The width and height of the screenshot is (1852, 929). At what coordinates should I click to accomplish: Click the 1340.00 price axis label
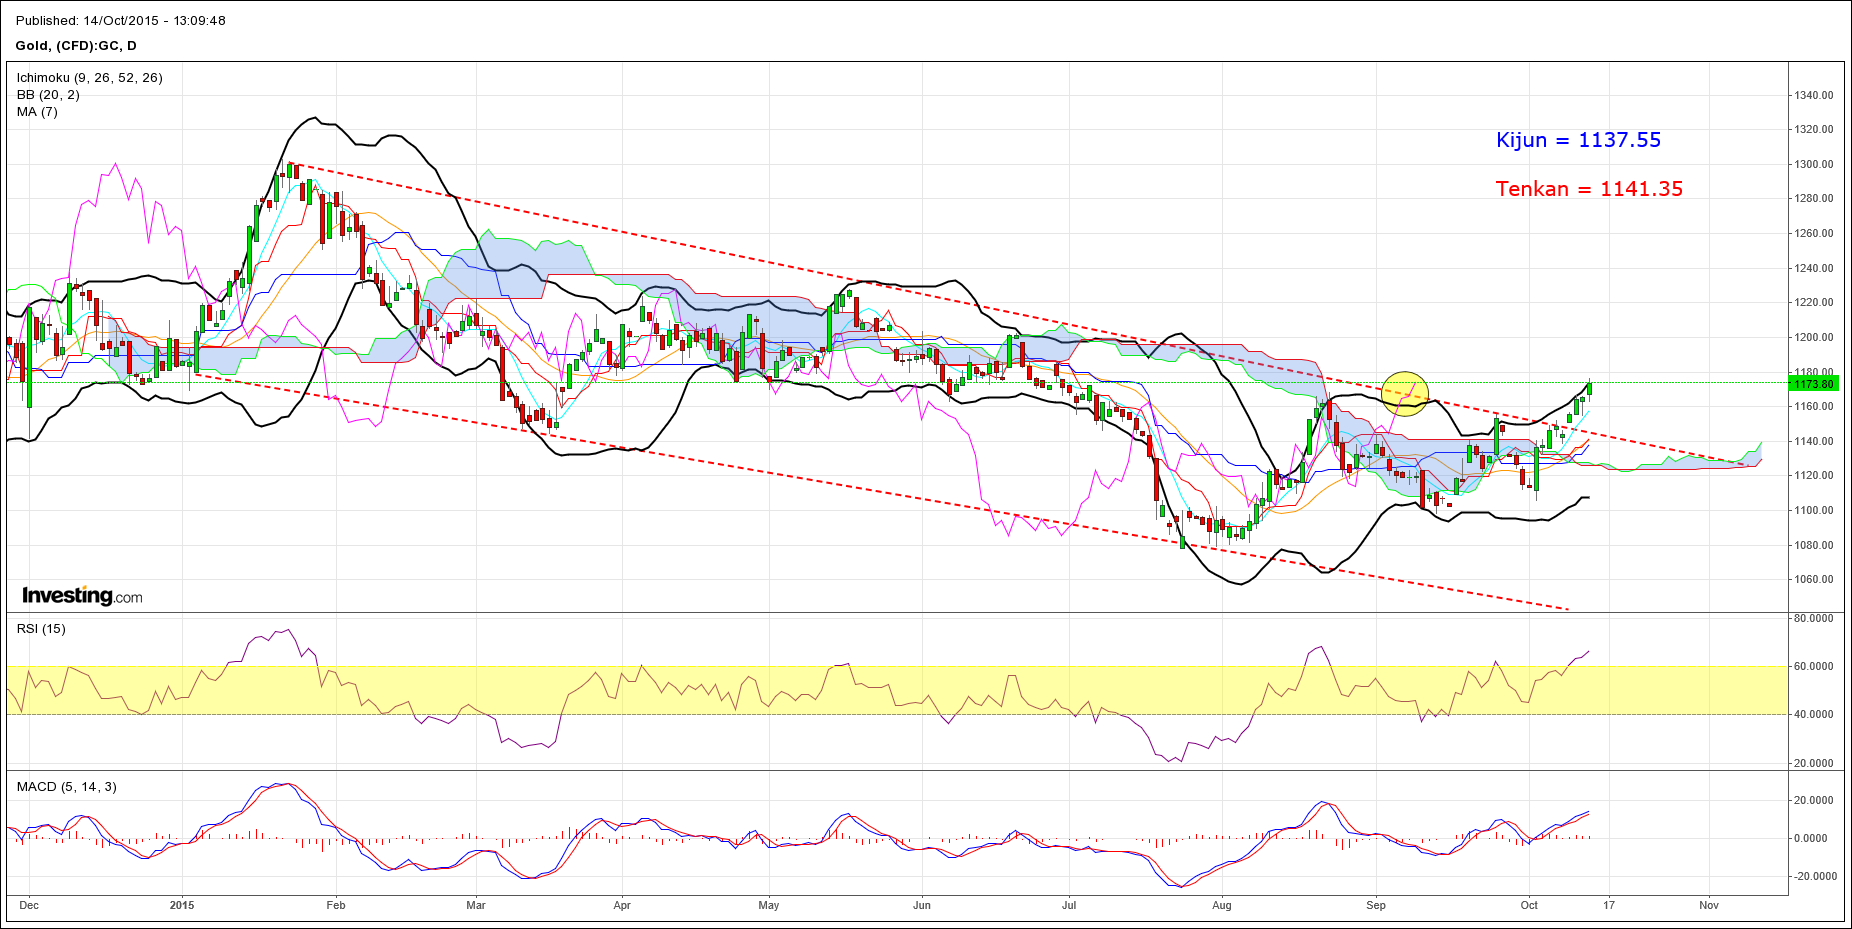pyautogui.click(x=1814, y=96)
